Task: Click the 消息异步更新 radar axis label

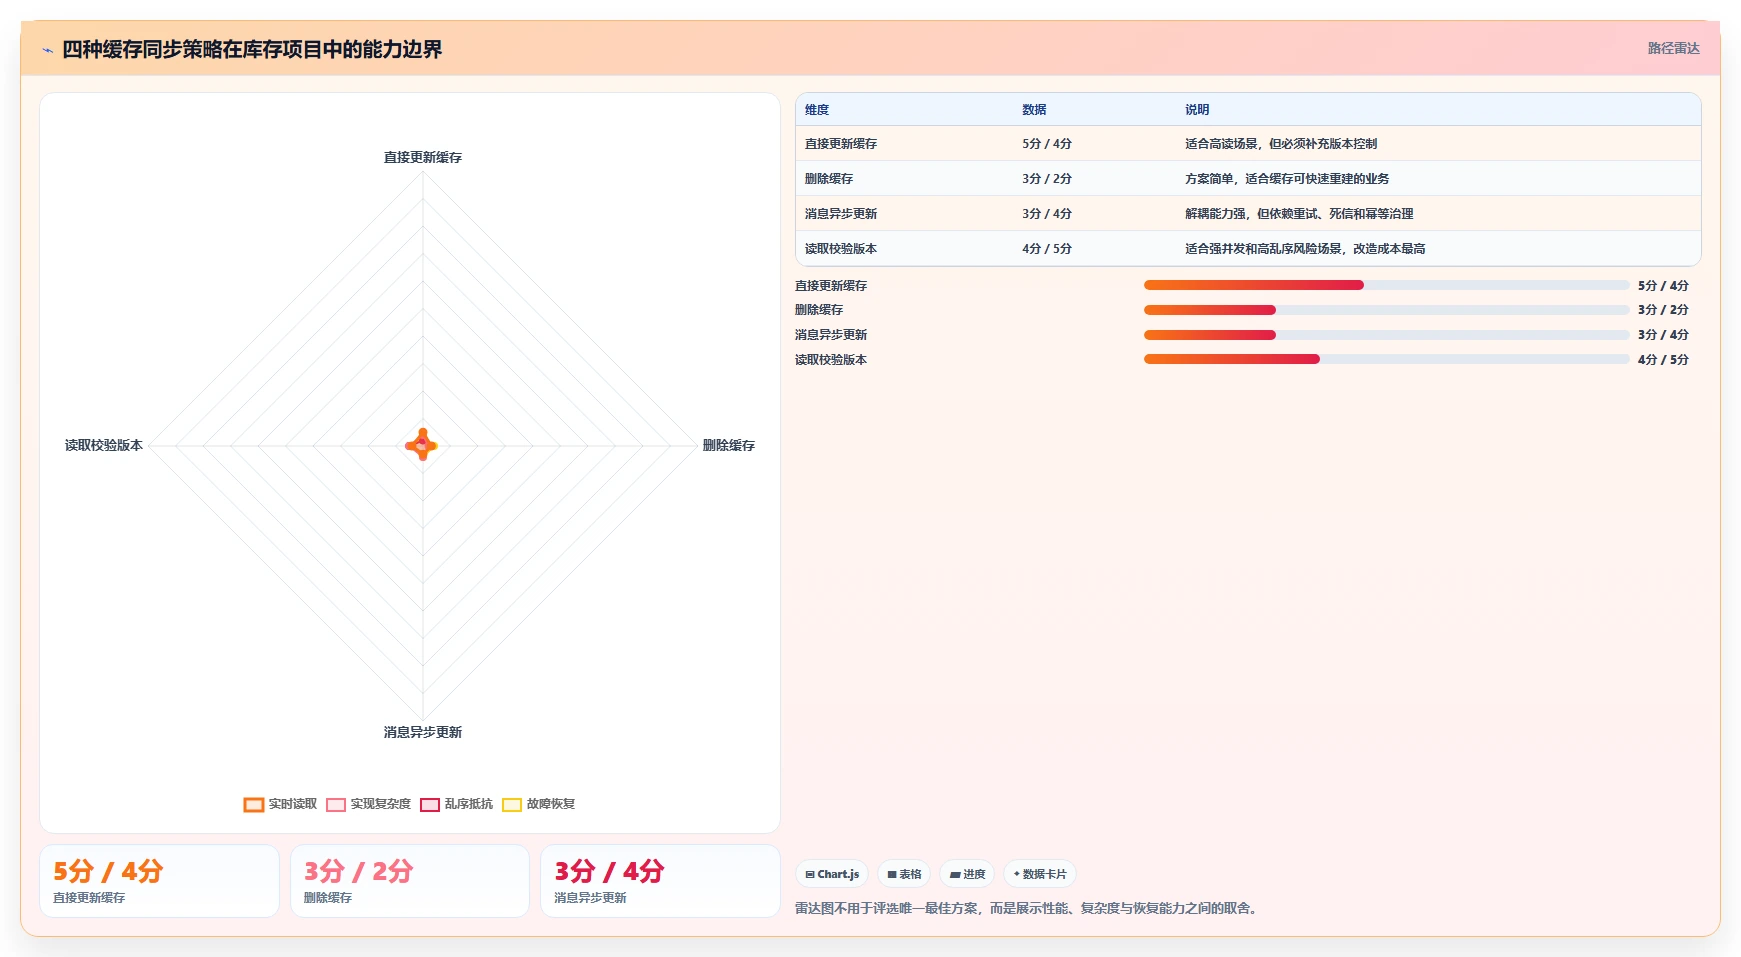Action: pos(423,733)
